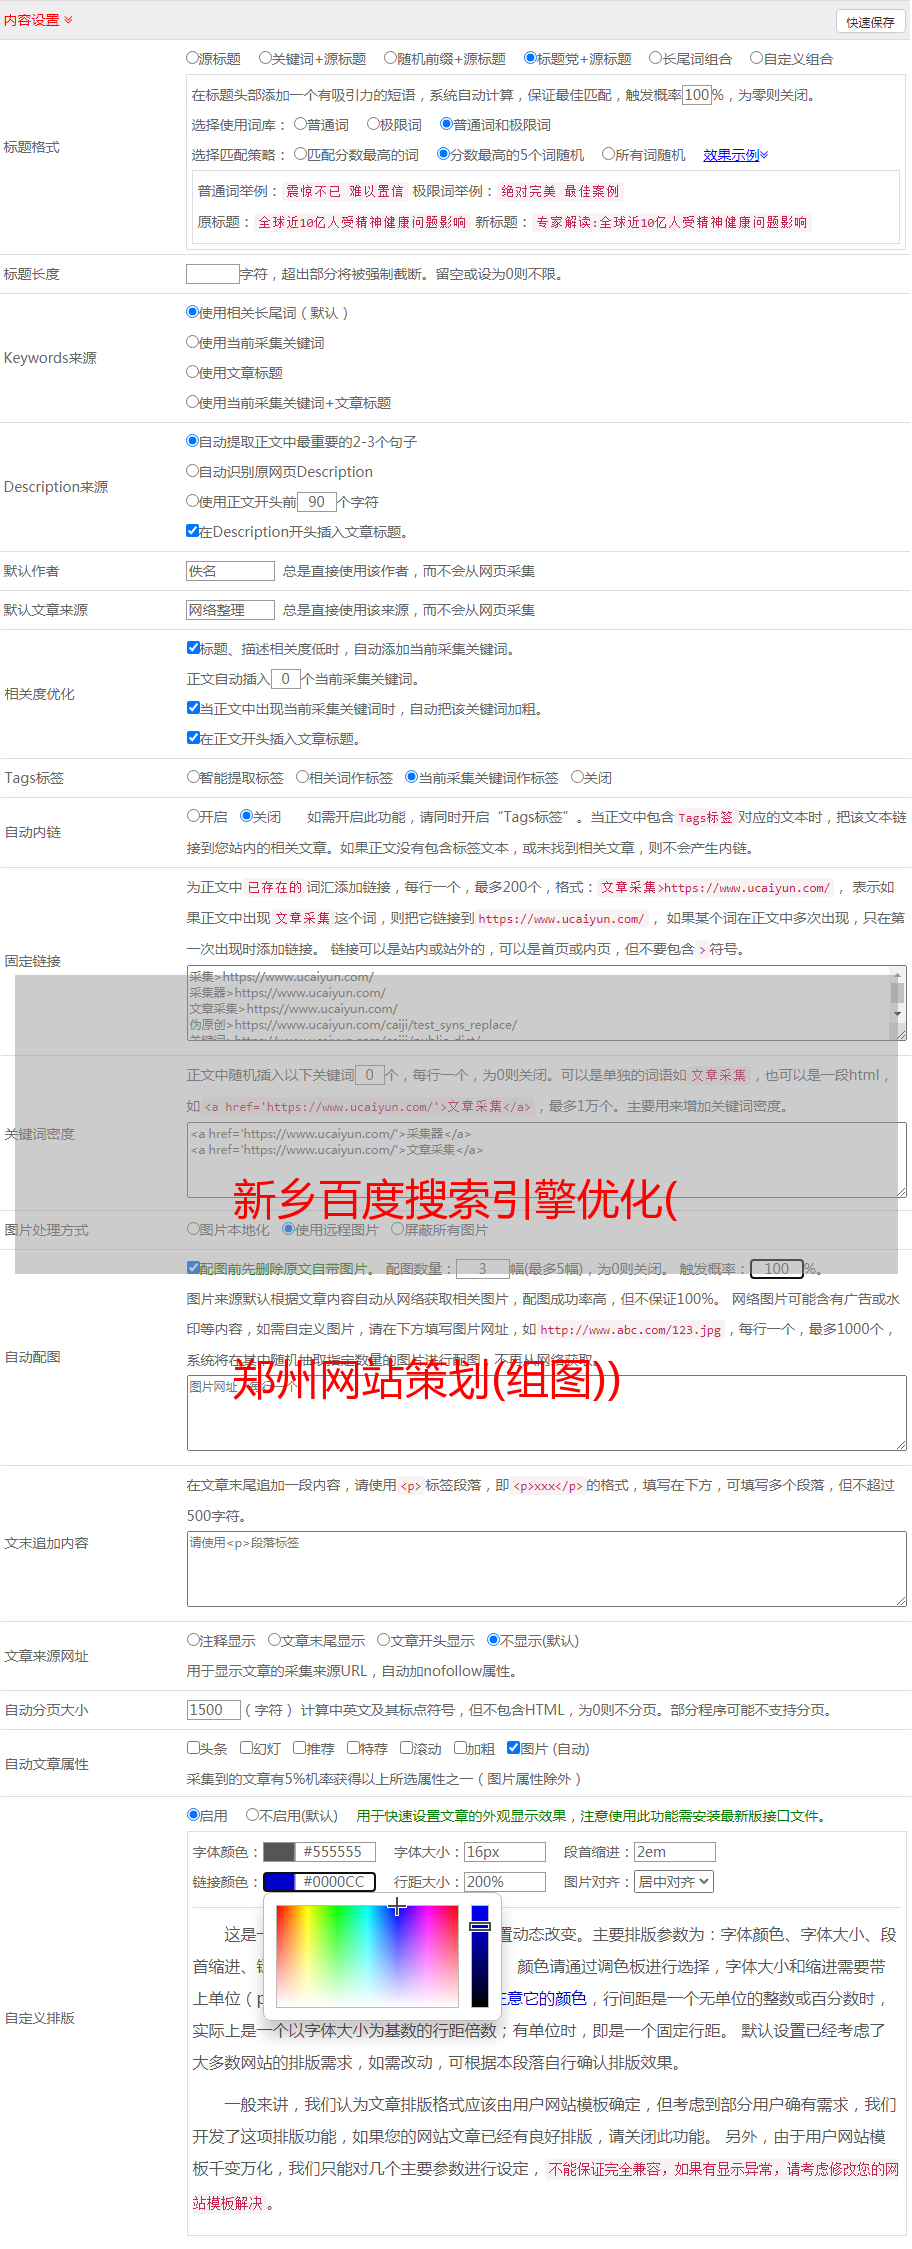Click the 标题长度 character input box
Screen dimensions: 912x2249
click(213, 274)
